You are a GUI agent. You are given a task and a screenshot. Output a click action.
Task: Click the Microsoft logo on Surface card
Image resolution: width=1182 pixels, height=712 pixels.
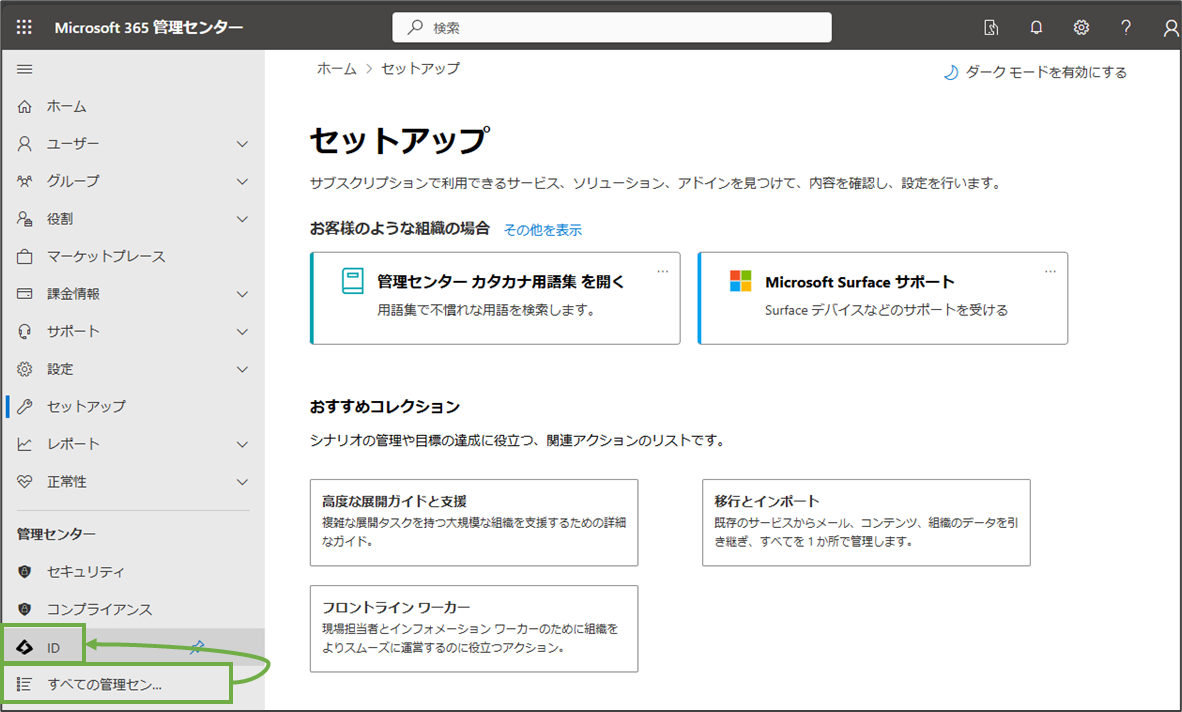[740, 281]
